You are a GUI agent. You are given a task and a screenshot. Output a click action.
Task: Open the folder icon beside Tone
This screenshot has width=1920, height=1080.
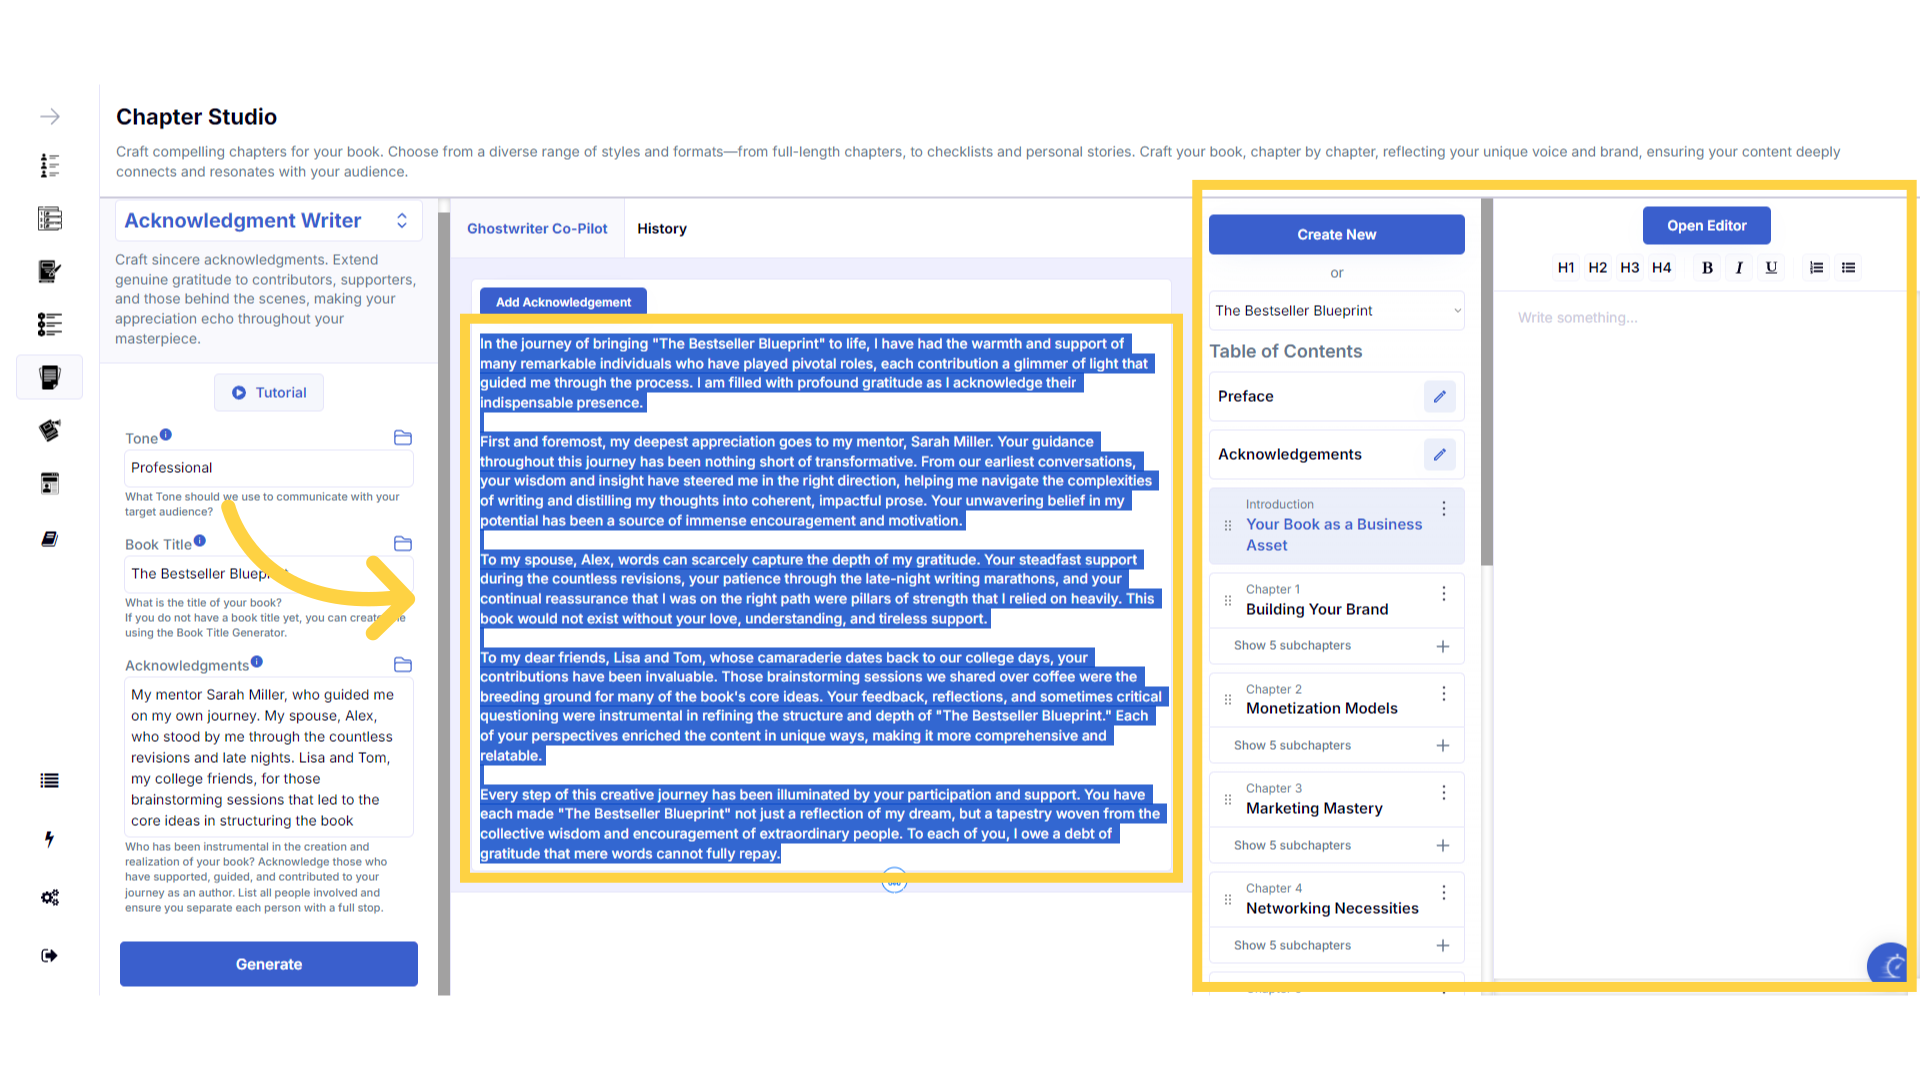point(403,438)
